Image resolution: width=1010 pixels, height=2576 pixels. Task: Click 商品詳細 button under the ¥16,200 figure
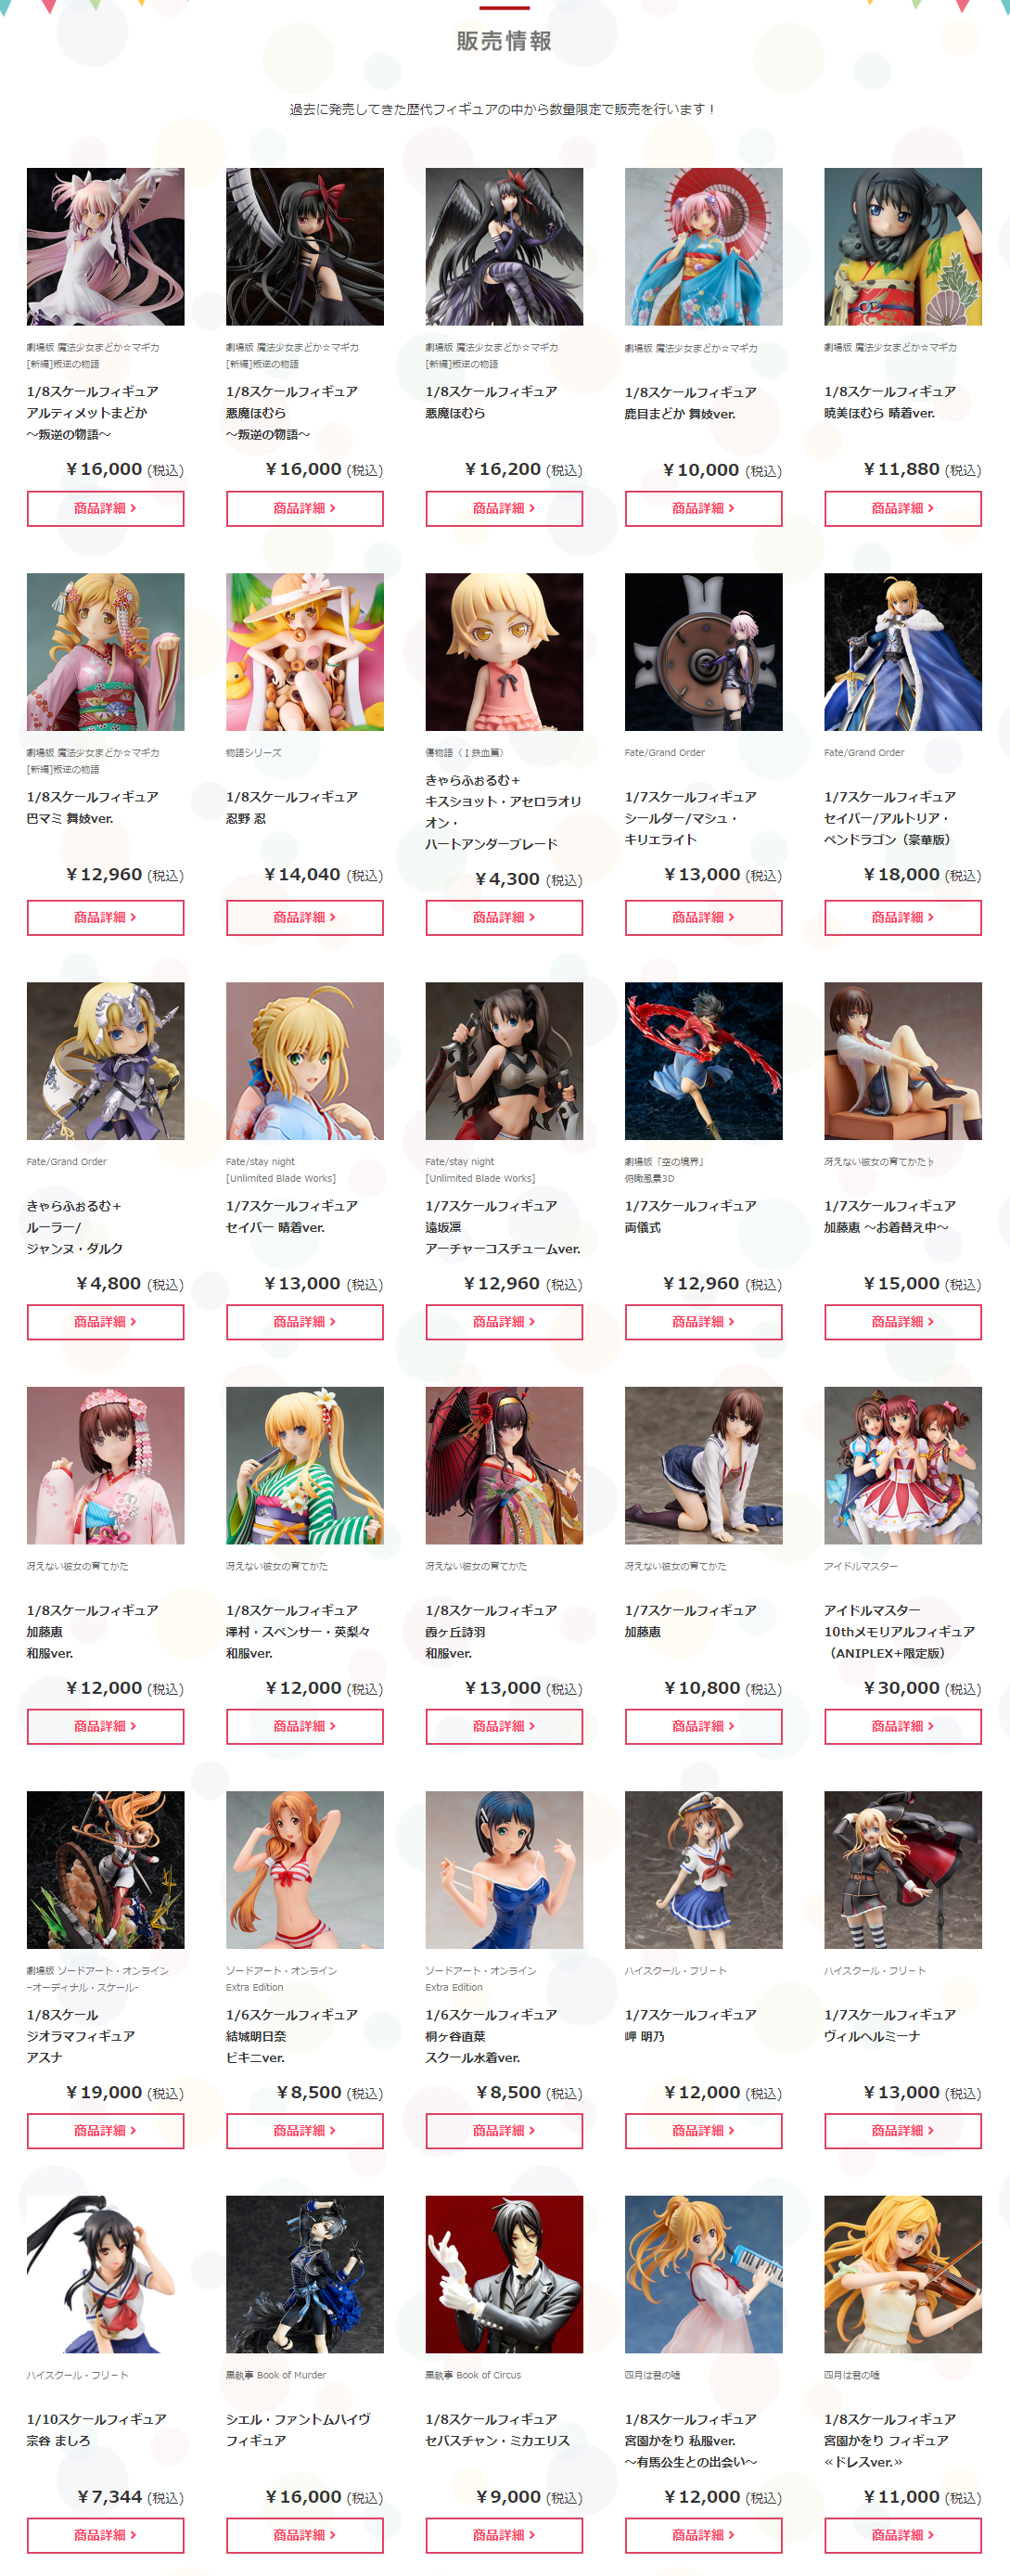point(504,508)
